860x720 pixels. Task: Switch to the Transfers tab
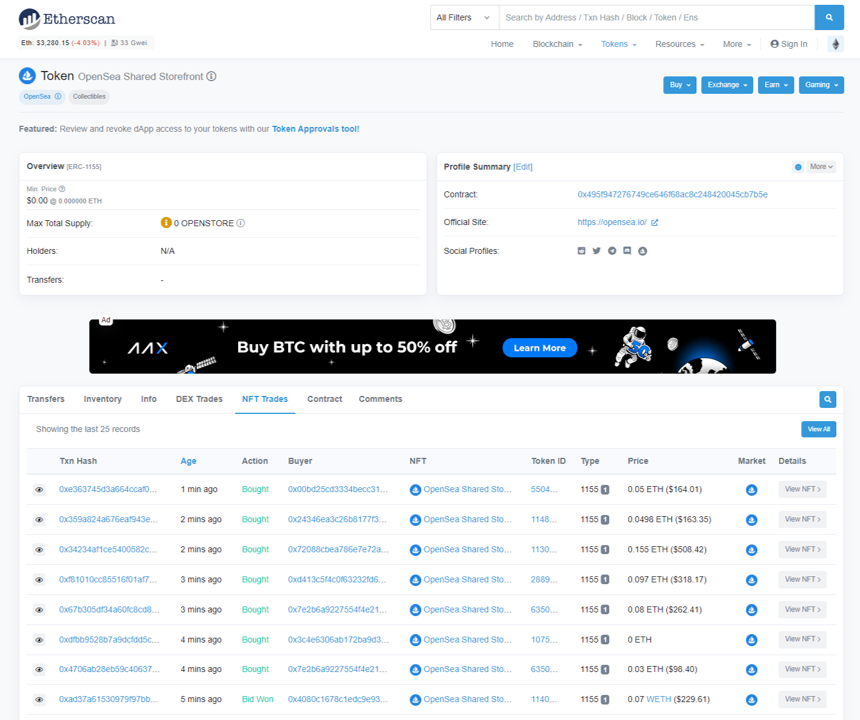pos(46,399)
